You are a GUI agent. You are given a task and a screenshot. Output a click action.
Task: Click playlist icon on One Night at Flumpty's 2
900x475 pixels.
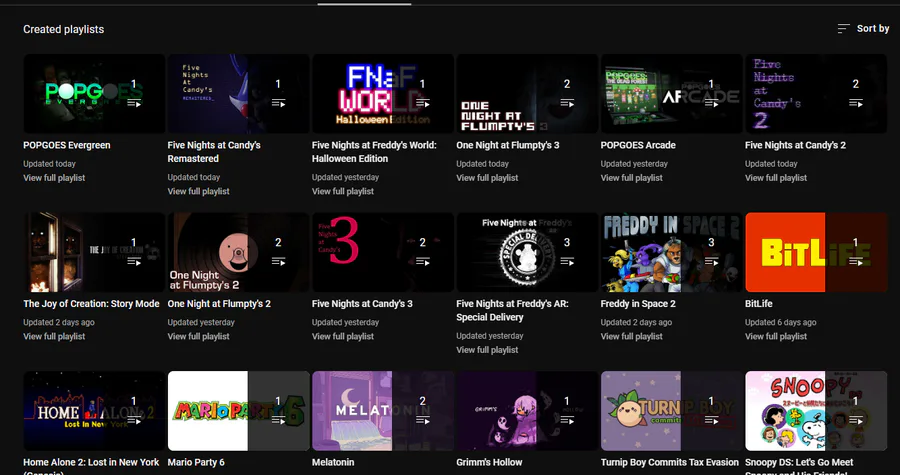pos(278,262)
